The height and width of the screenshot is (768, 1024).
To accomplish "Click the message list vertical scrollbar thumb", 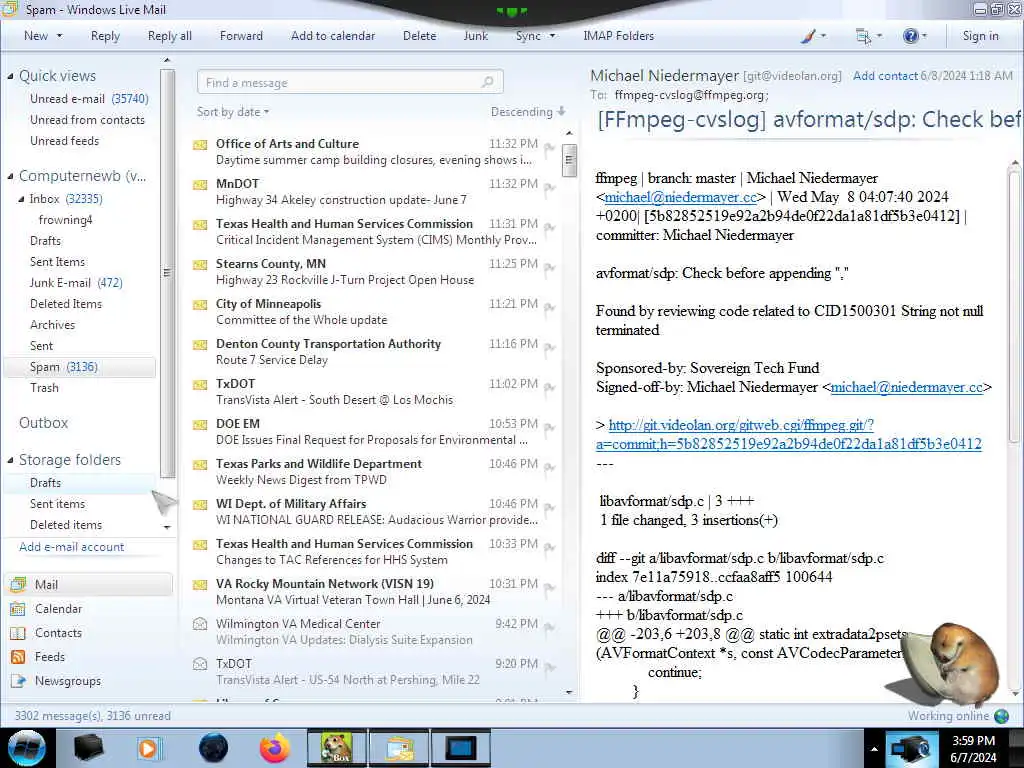I will pyautogui.click(x=569, y=159).
